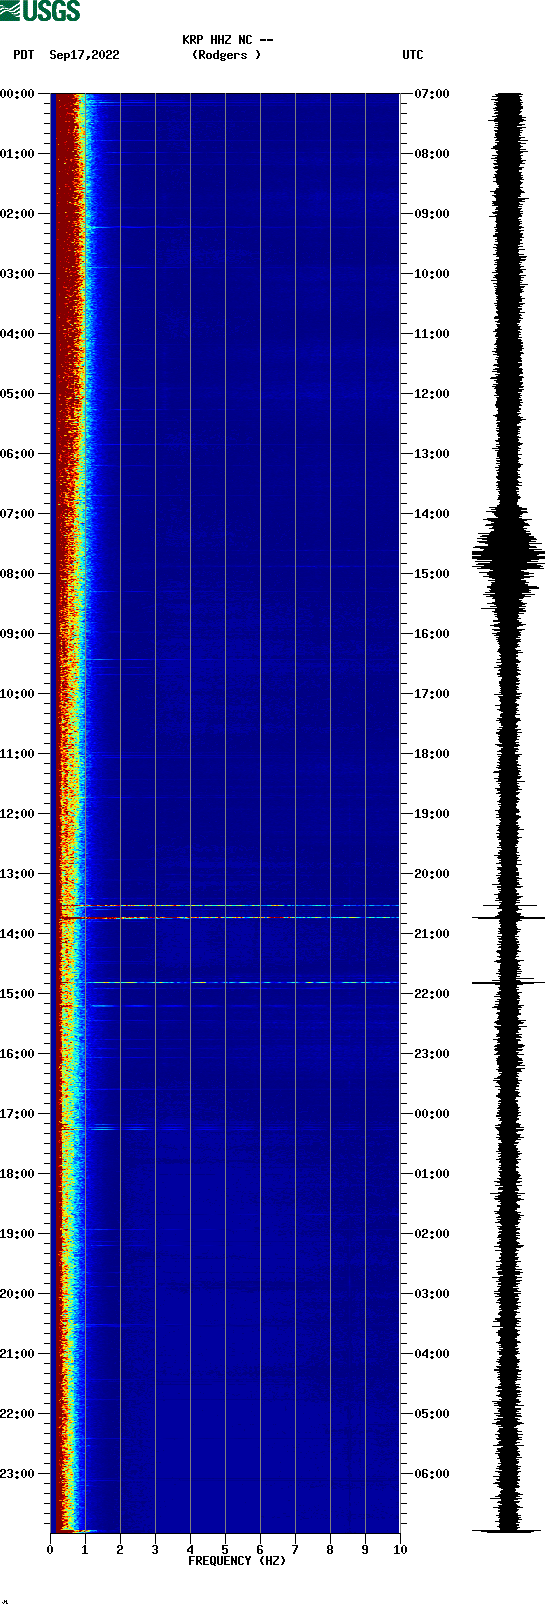Click the UTC time label 13:00
The width and height of the screenshot is (552, 1613).
click(432, 454)
